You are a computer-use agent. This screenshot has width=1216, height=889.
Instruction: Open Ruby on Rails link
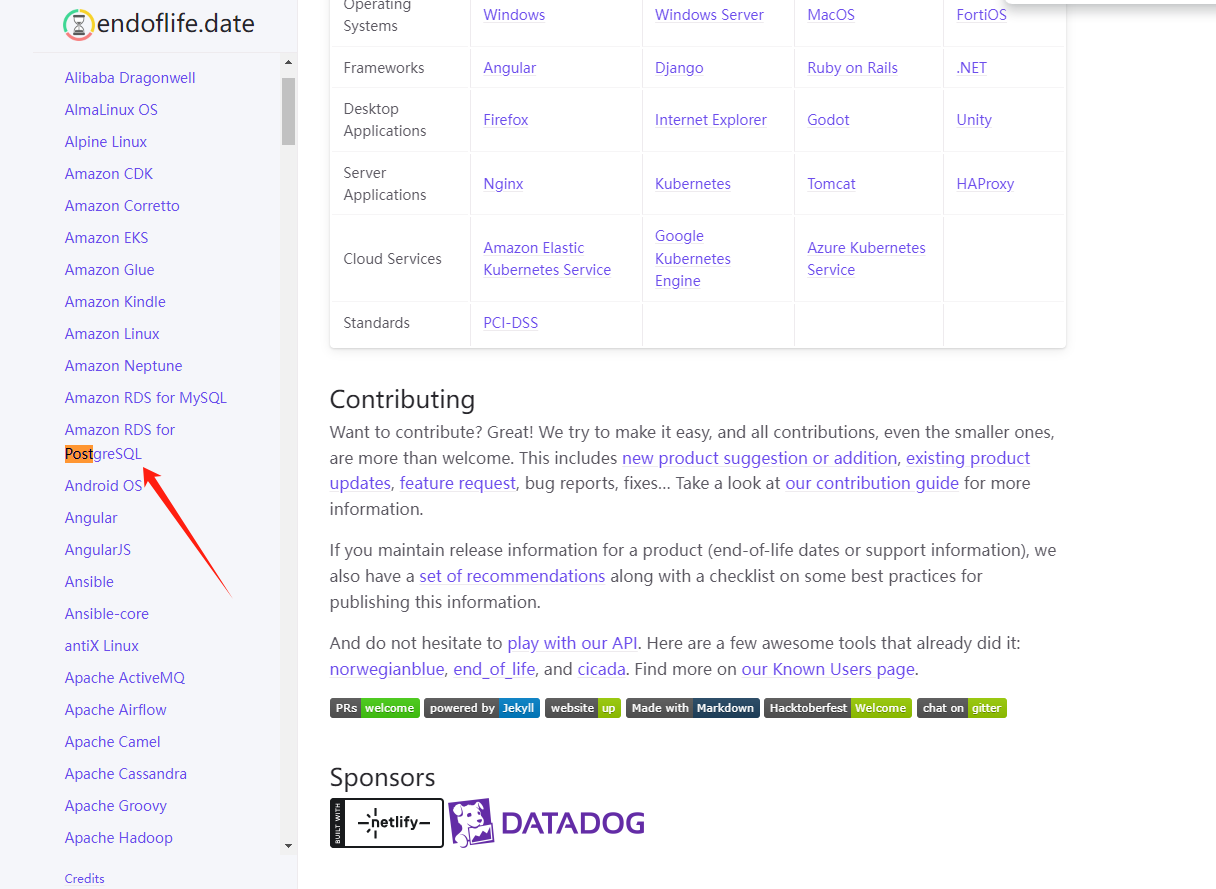pyautogui.click(x=852, y=68)
